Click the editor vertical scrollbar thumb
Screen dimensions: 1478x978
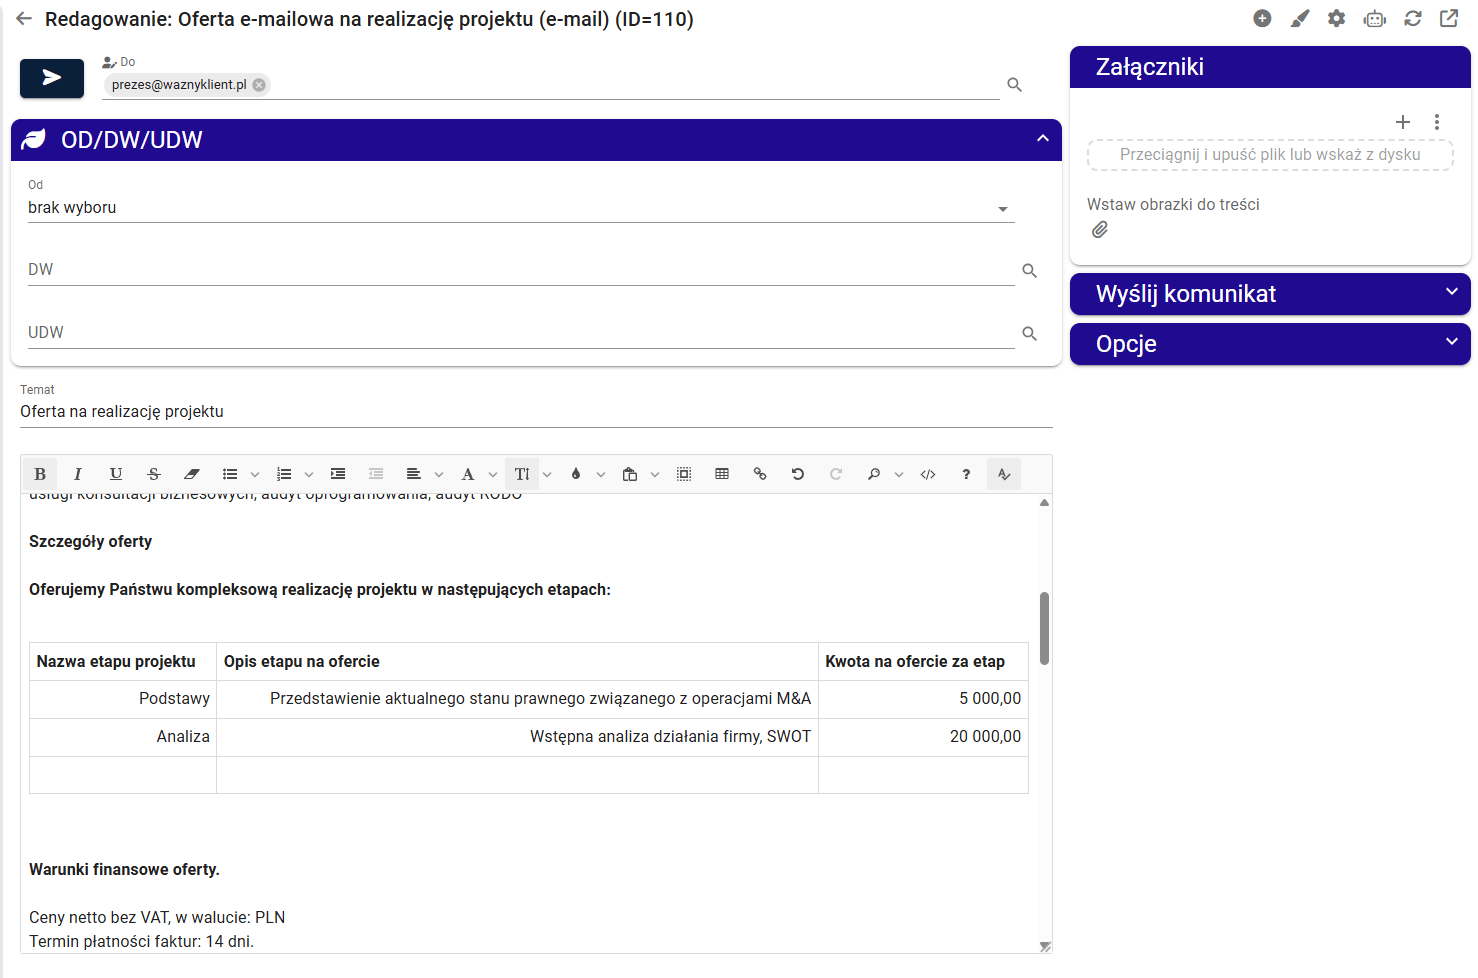[1044, 628]
